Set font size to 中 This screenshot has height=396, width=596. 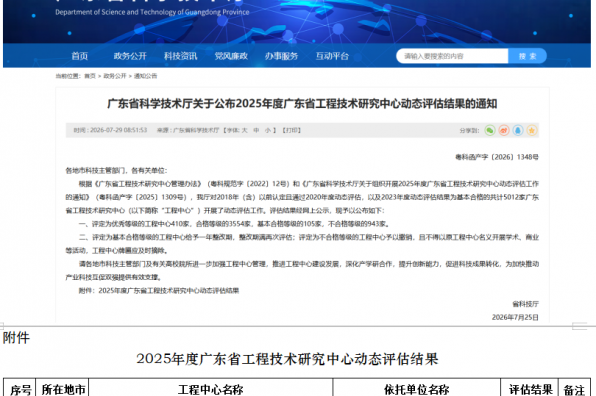tap(256, 130)
